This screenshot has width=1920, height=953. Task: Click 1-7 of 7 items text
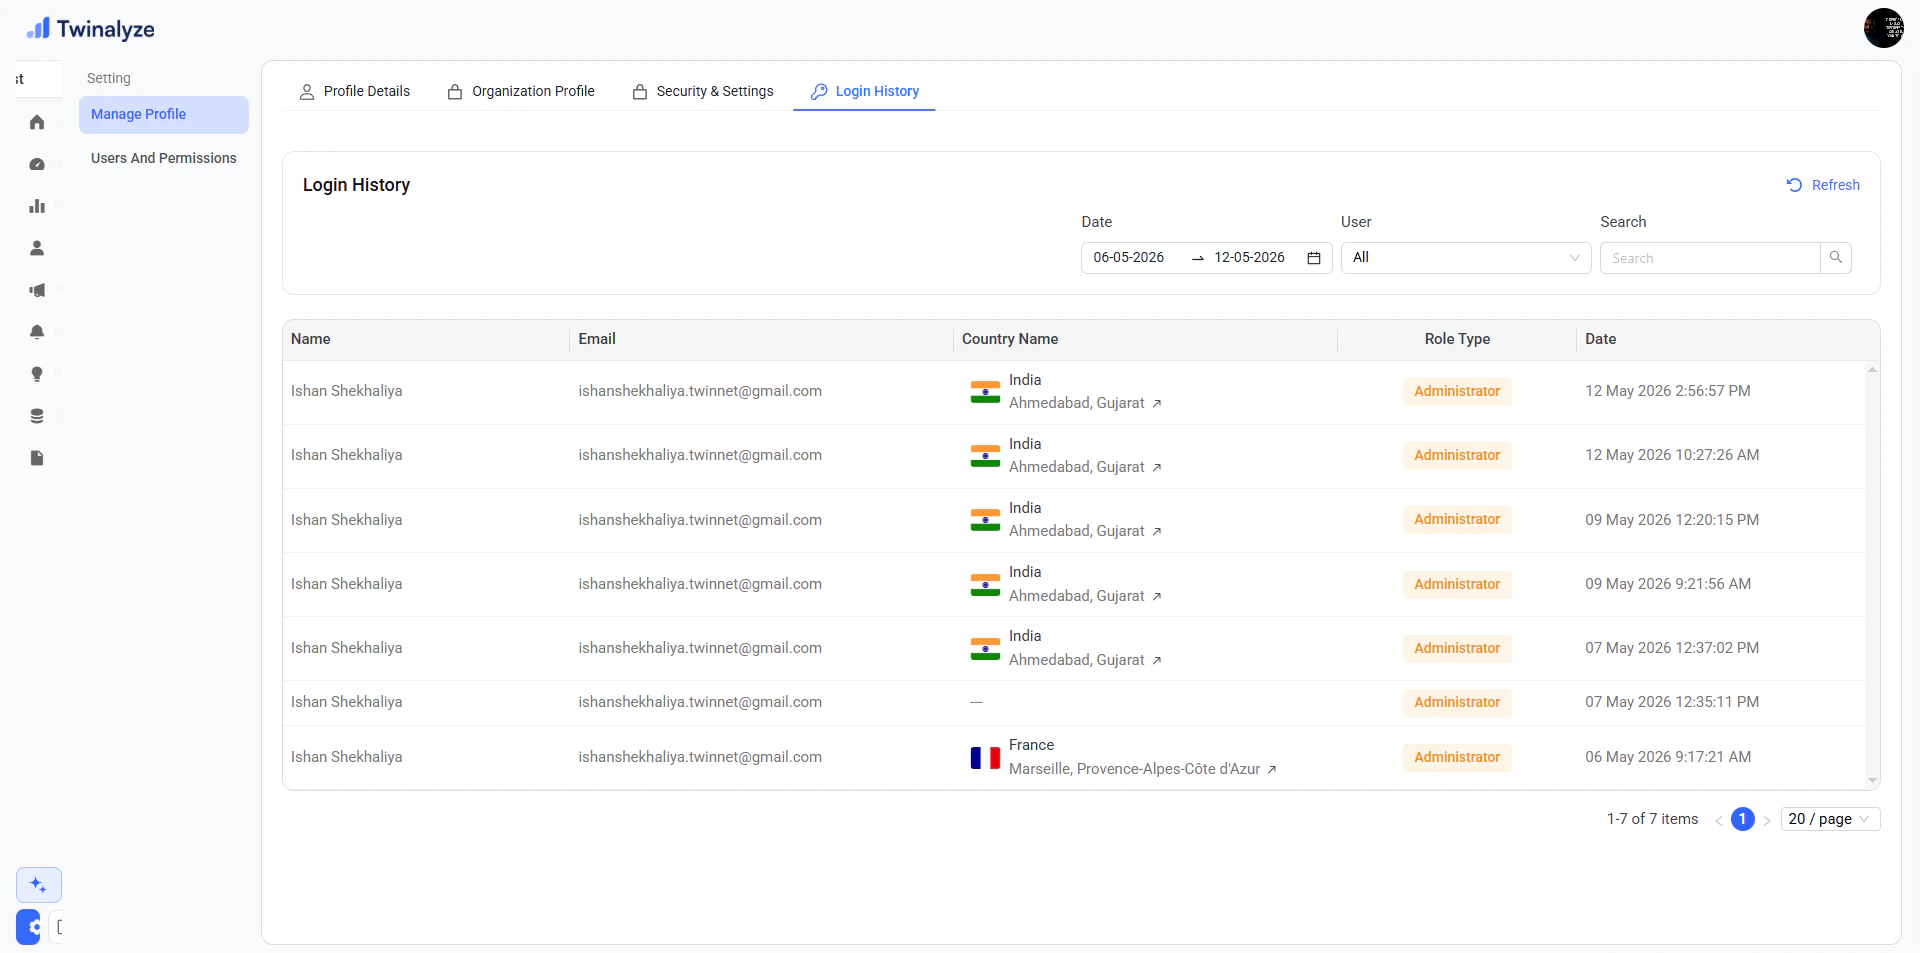click(x=1653, y=819)
